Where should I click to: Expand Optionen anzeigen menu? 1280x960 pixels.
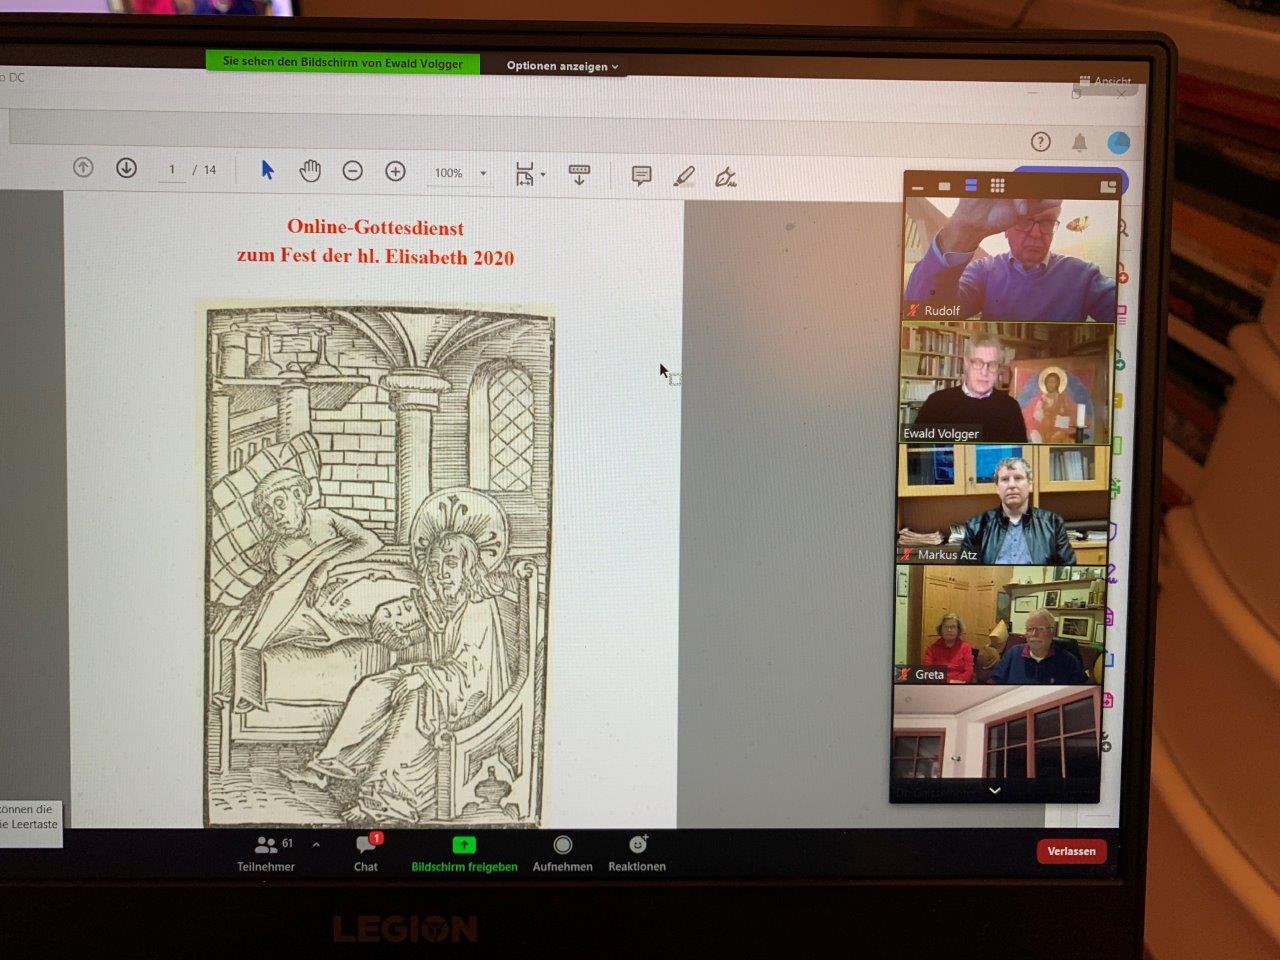pos(562,66)
